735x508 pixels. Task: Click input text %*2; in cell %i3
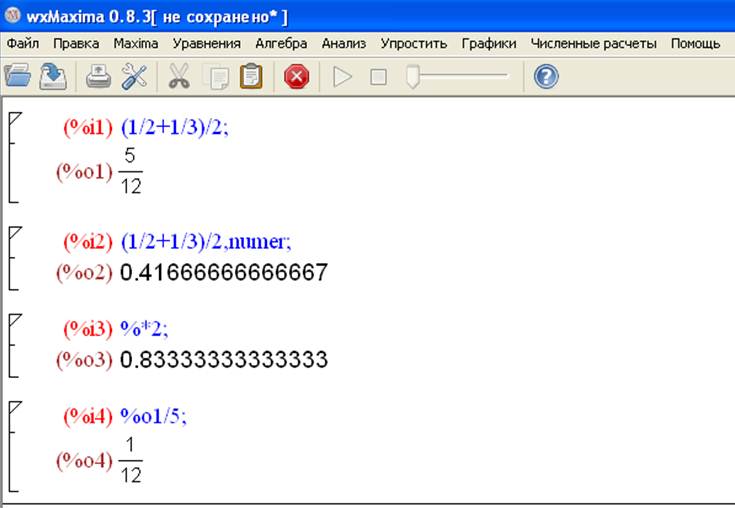click(144, 329)
